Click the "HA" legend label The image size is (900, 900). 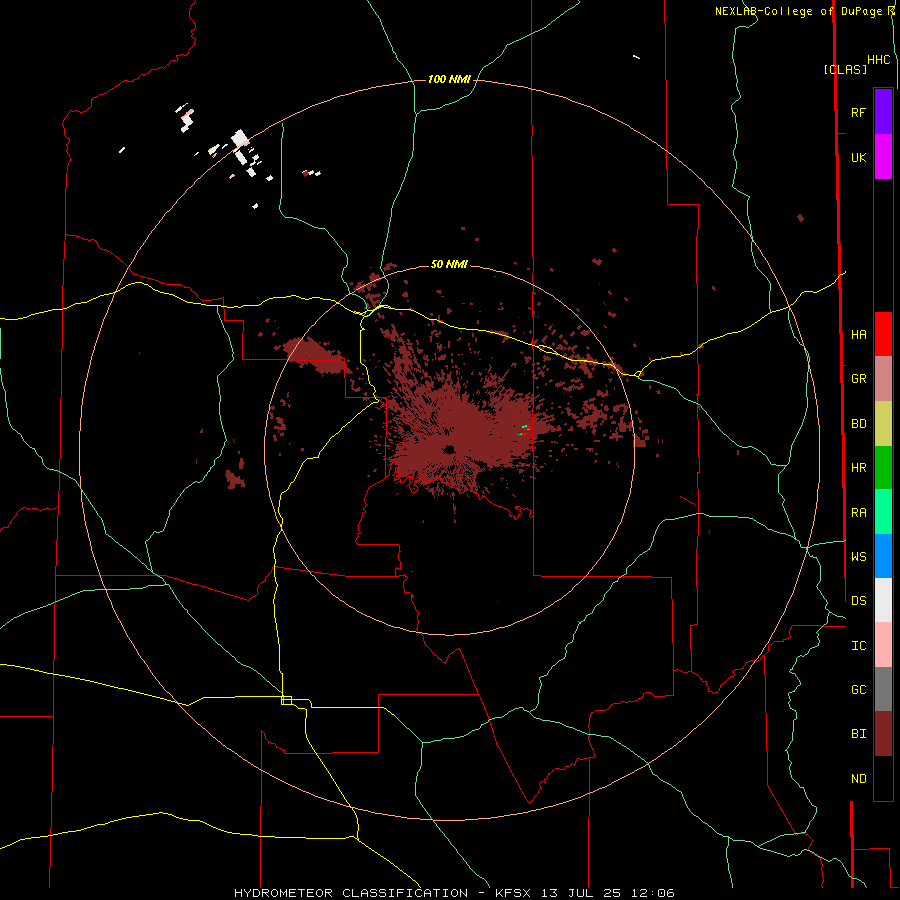(858, 335)
